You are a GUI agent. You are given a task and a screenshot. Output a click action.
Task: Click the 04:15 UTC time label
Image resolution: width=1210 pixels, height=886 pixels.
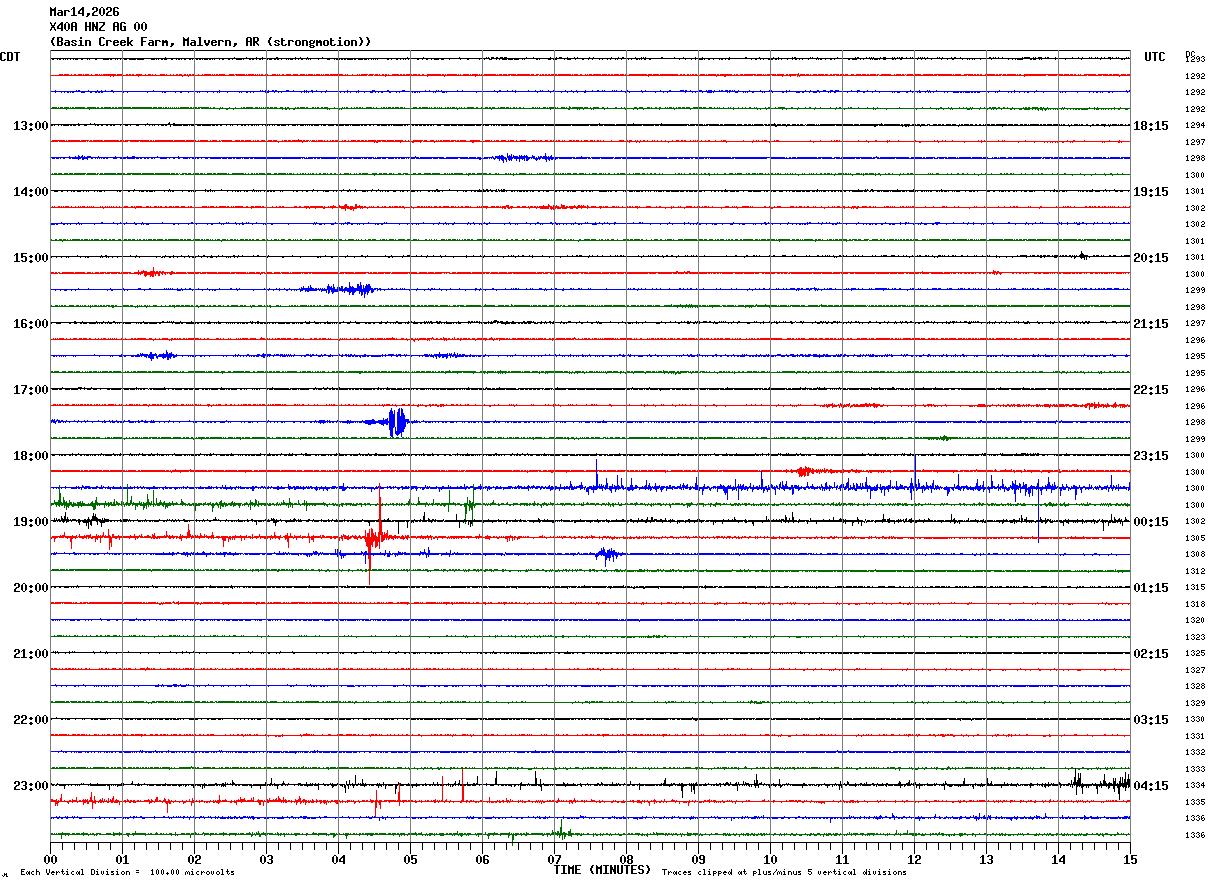tap(1151, 786)
